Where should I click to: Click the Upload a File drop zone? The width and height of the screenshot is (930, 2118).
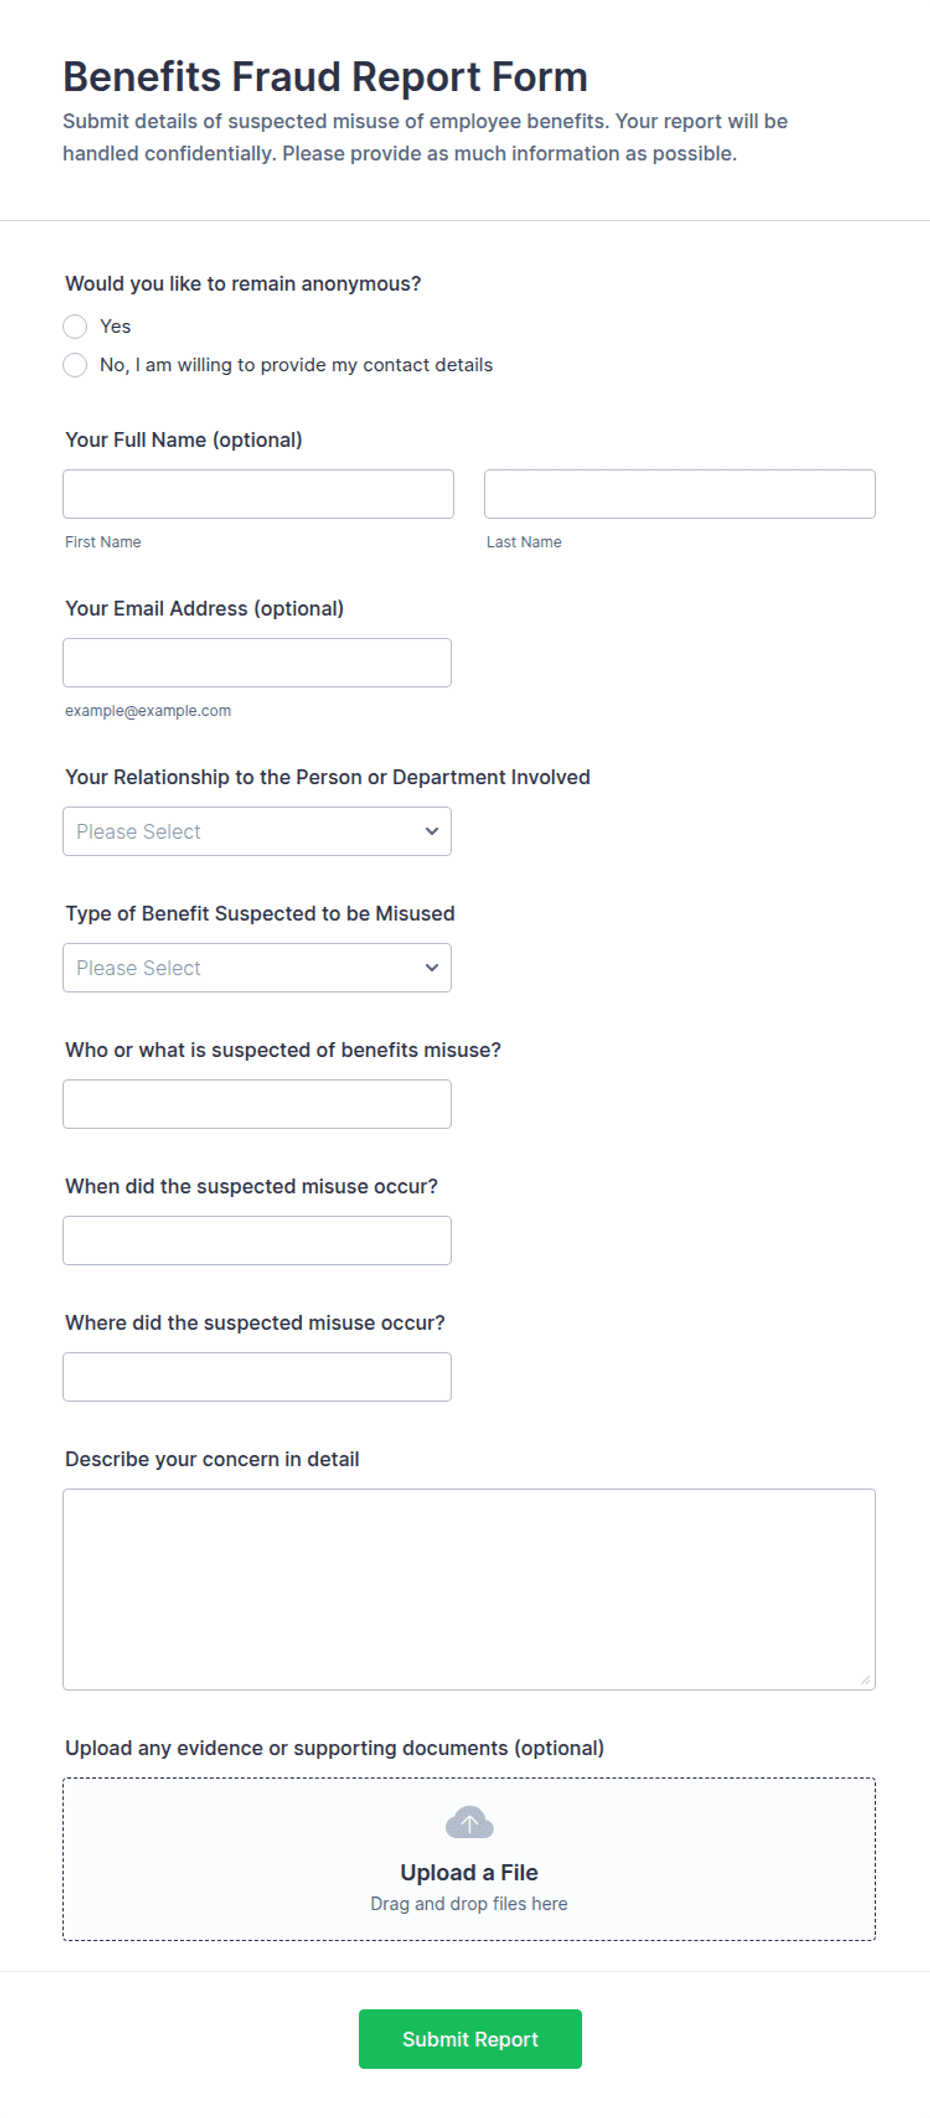(469, 1859)
